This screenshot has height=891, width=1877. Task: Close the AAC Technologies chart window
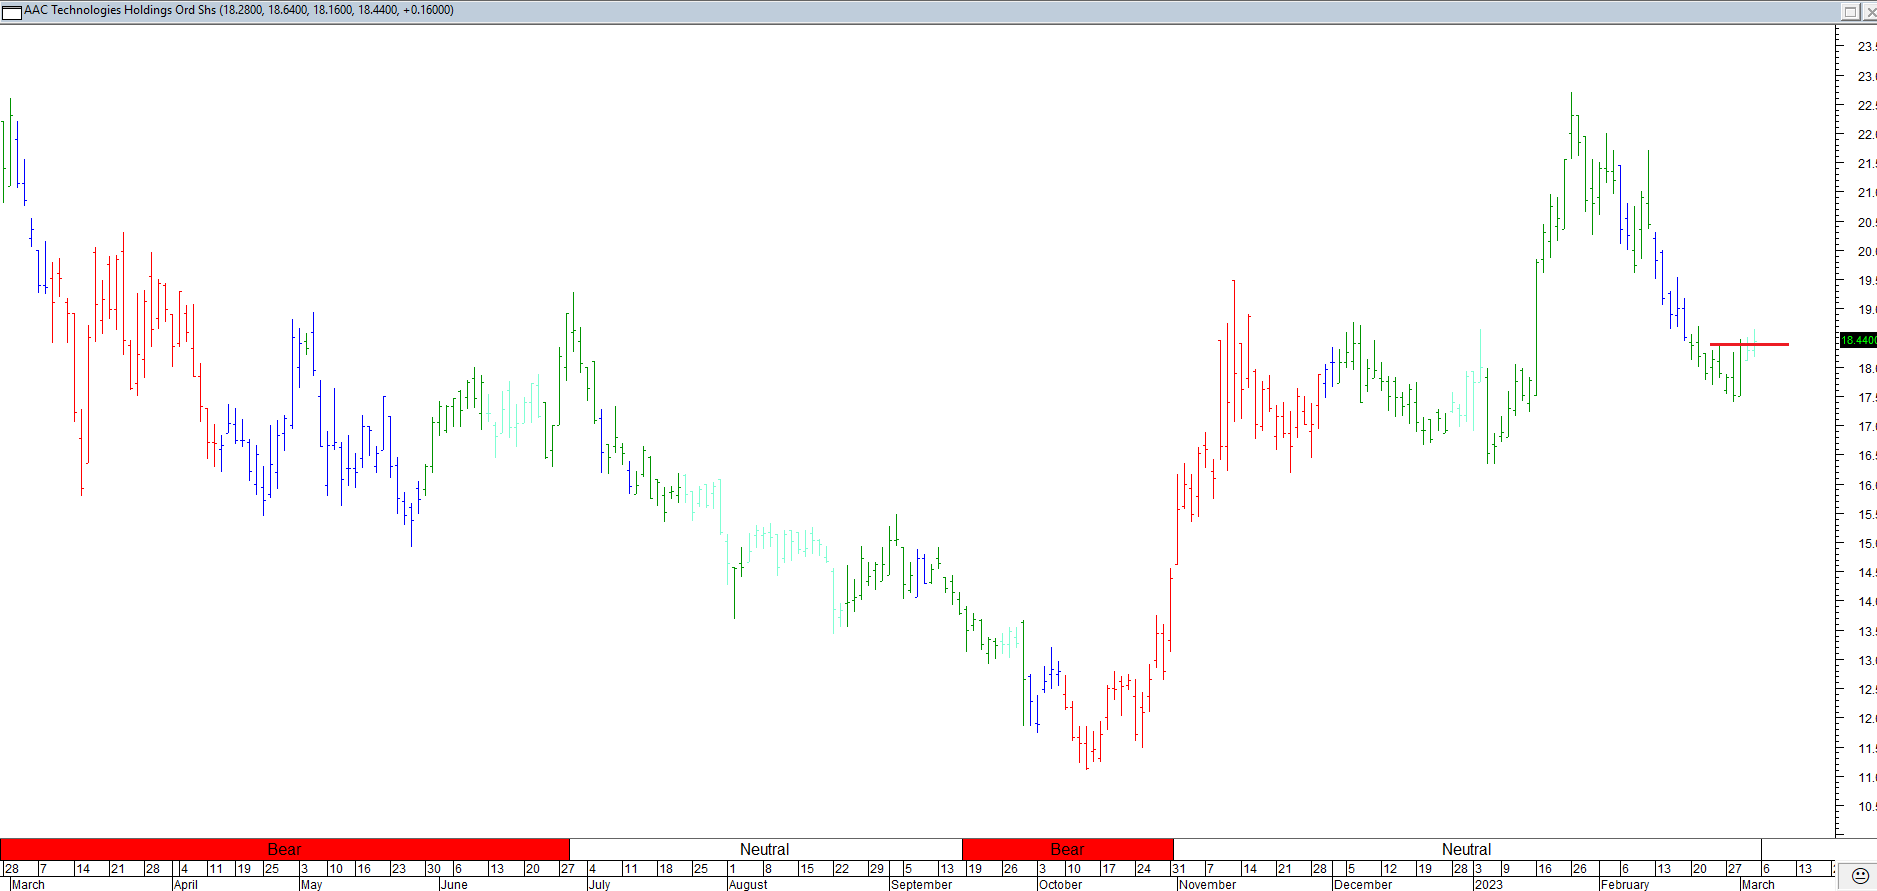pos(1870,12)
